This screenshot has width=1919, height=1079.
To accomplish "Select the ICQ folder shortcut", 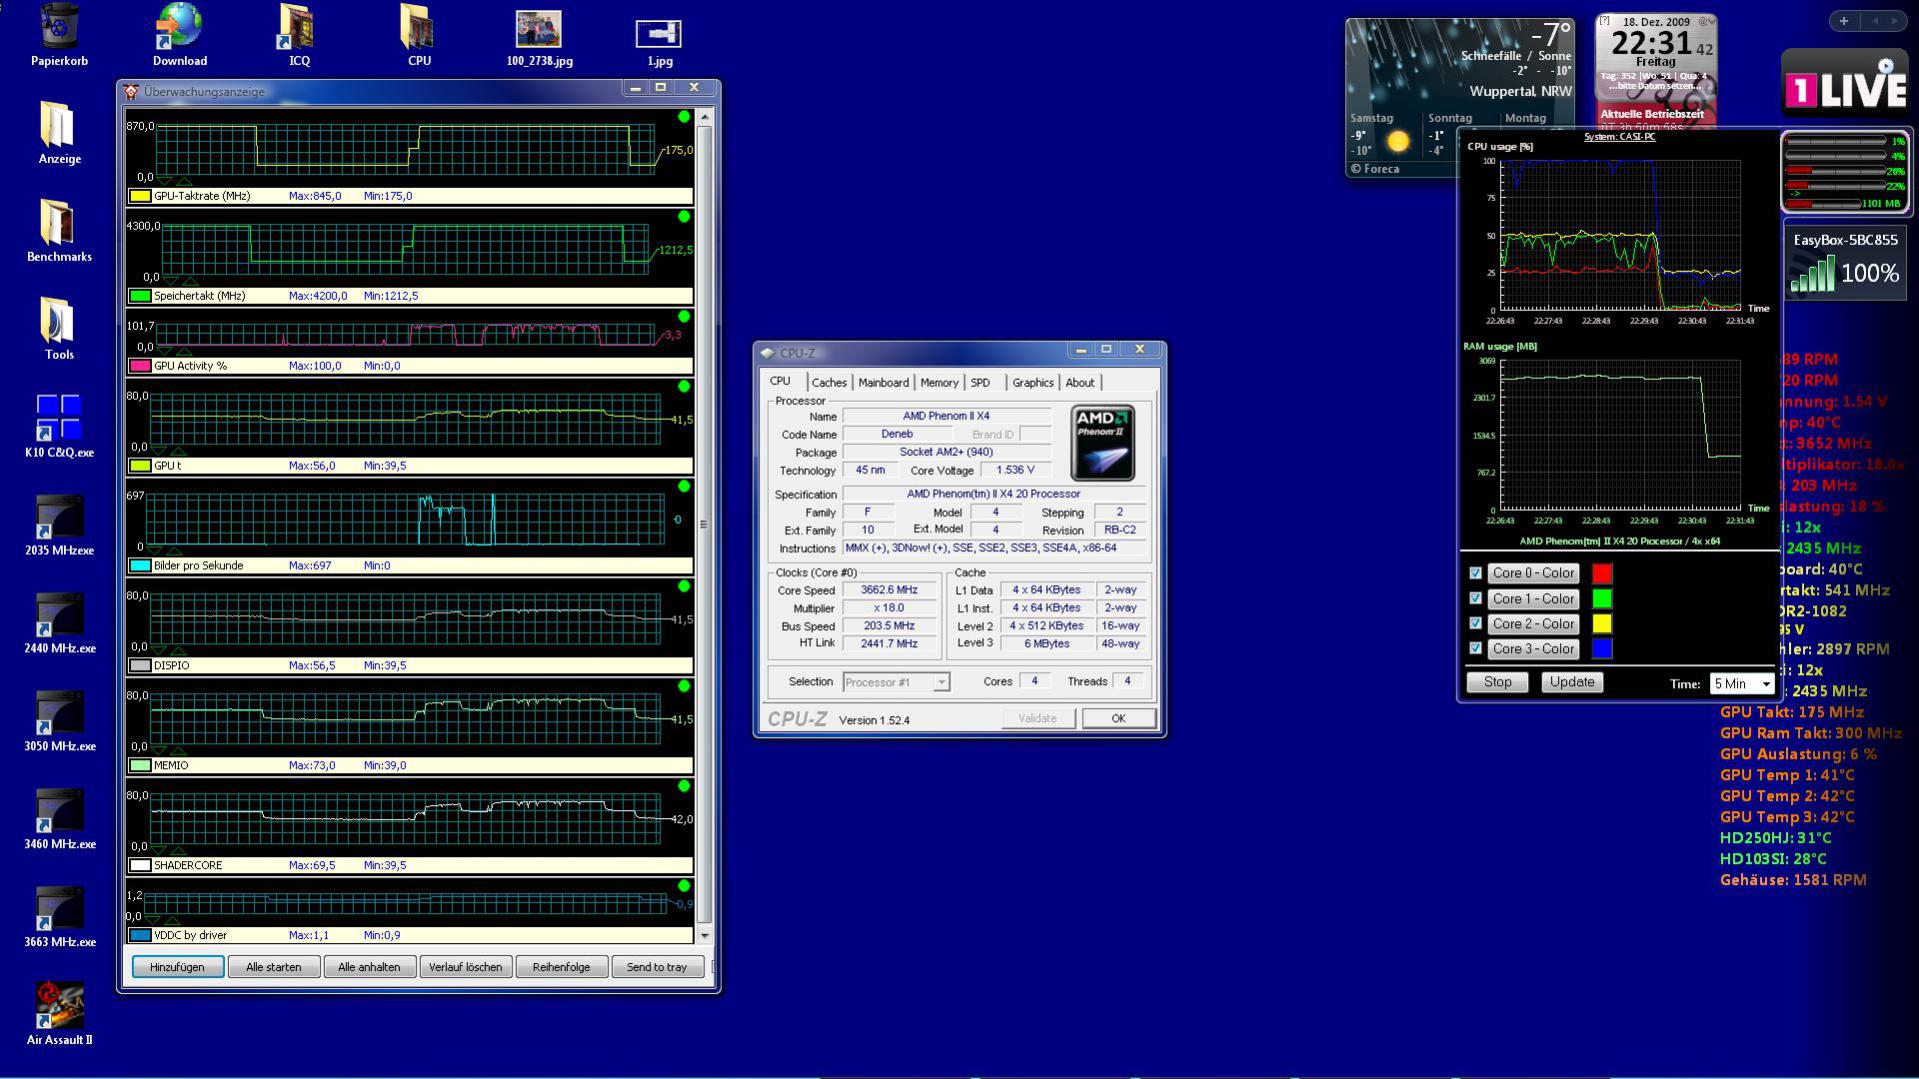I will (299, 34).
